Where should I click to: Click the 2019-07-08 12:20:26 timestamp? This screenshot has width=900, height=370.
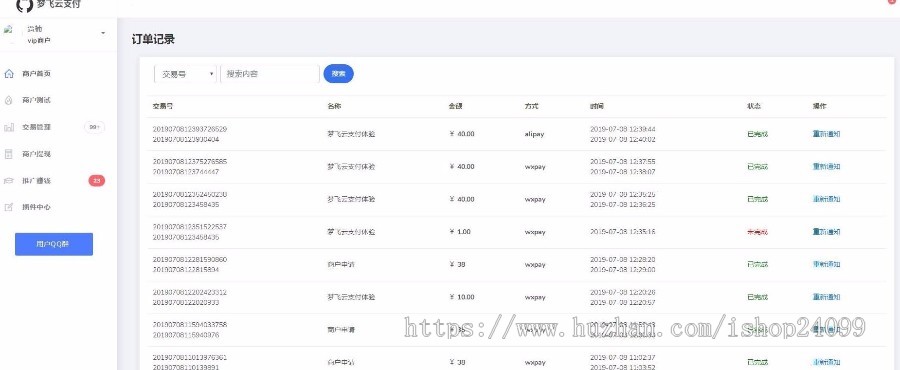point(623,293)
